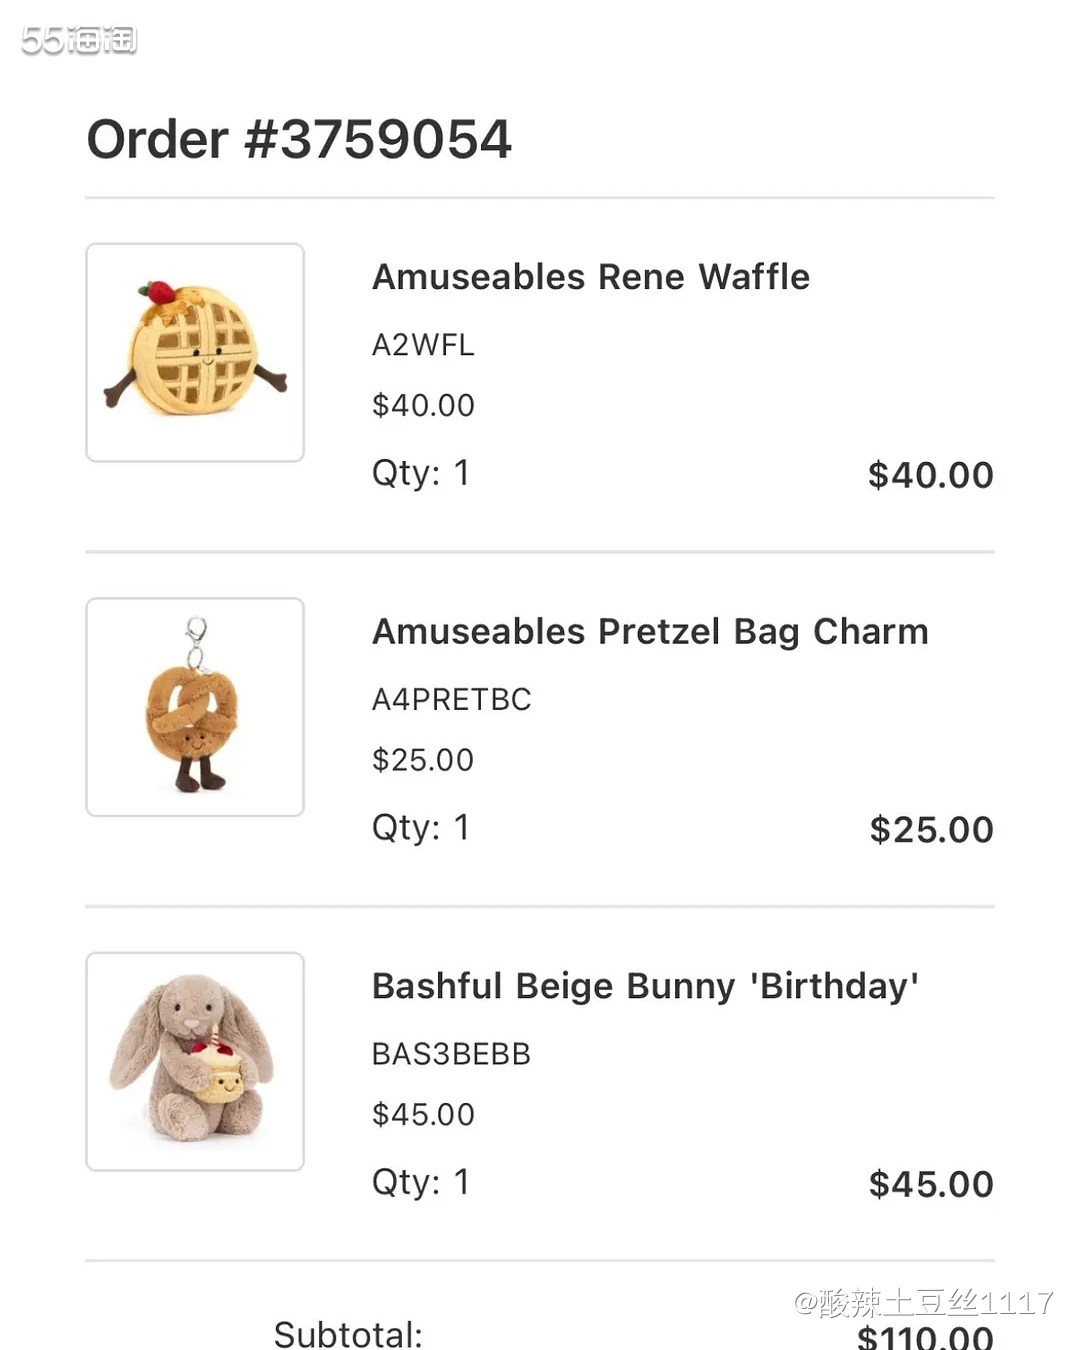1080x1350 pixels.
Task: Tap the 55海淘 watermark logo
Action: coord(78,40)
